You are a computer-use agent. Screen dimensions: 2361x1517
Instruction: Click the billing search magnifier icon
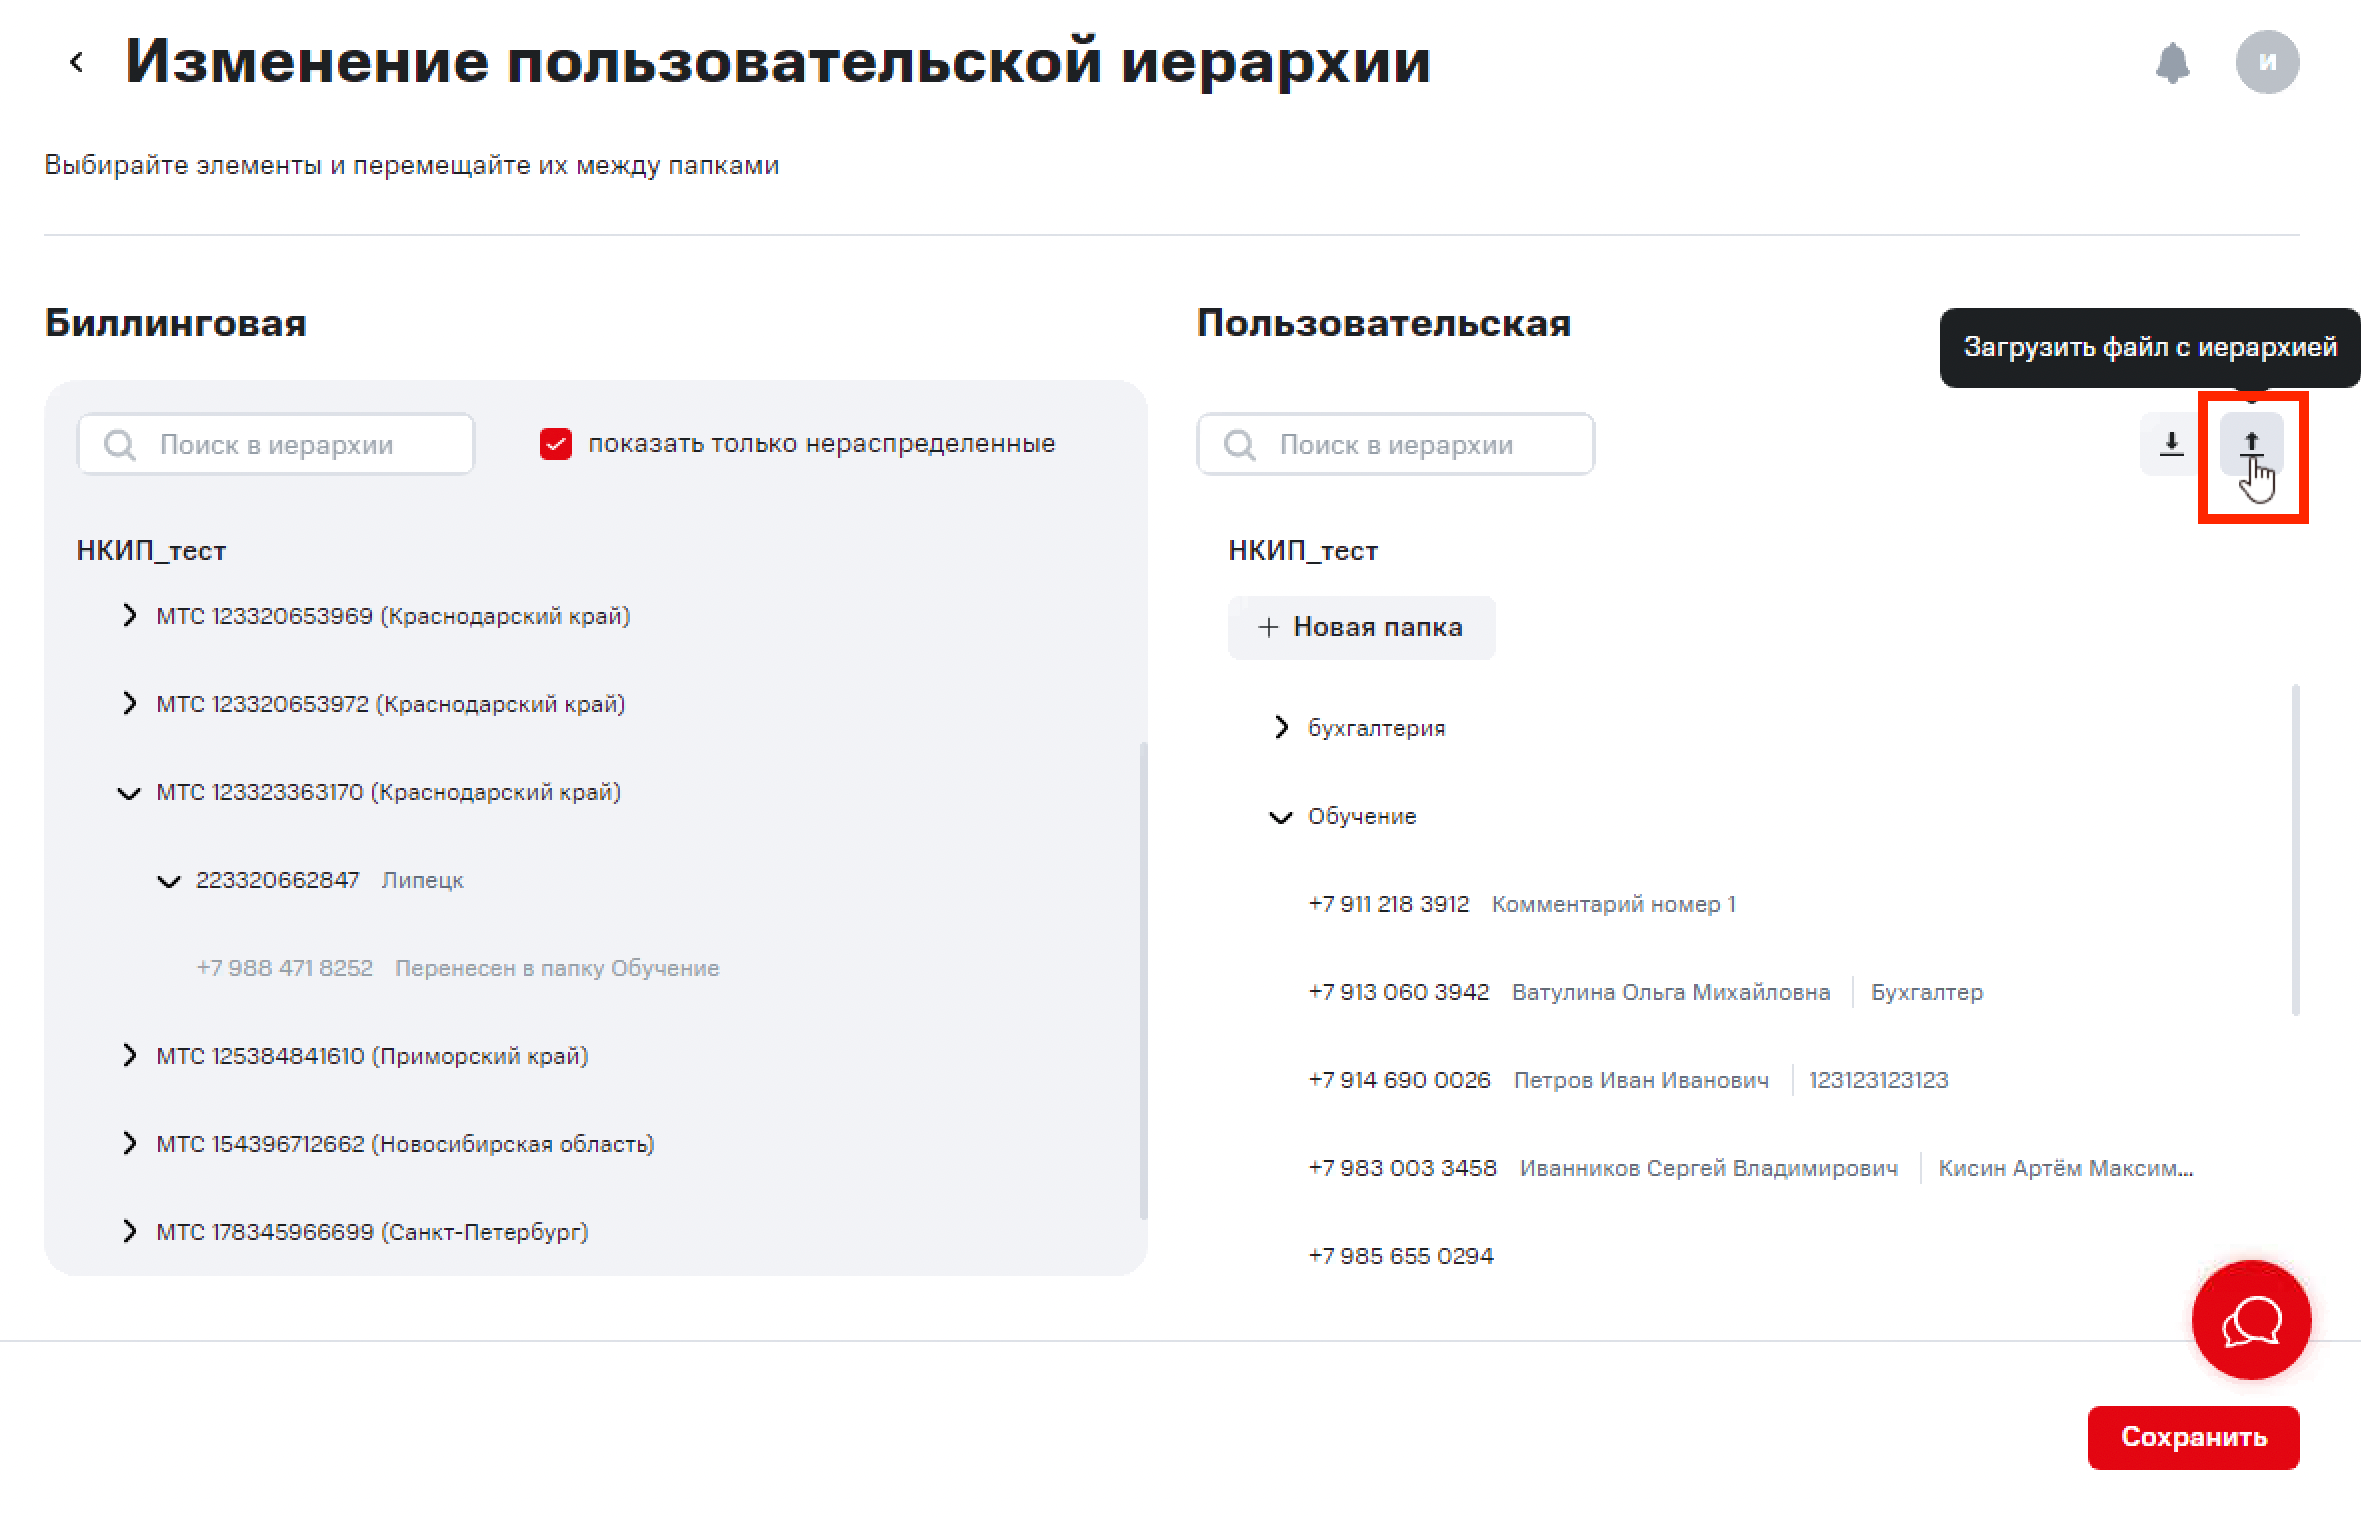pyautogui.click(x=120, y=445)
